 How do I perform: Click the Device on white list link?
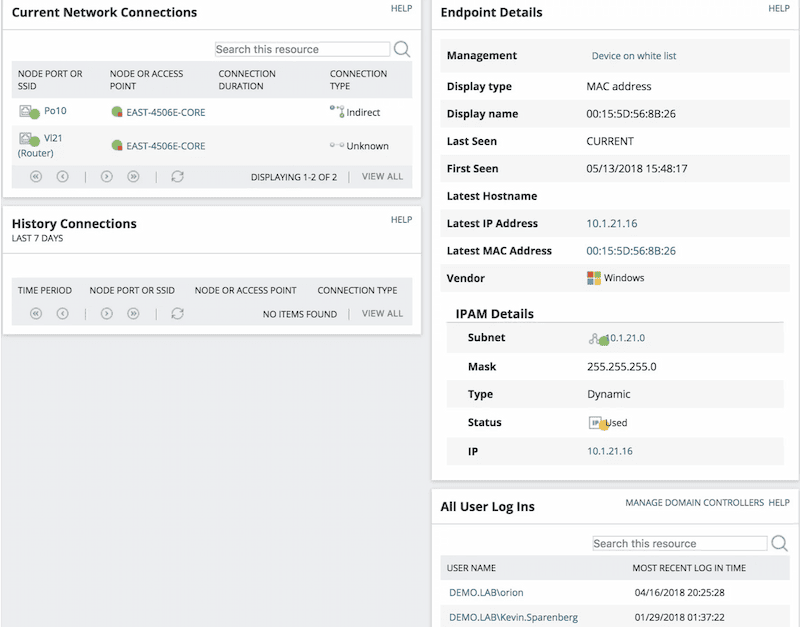coord(634,56)
